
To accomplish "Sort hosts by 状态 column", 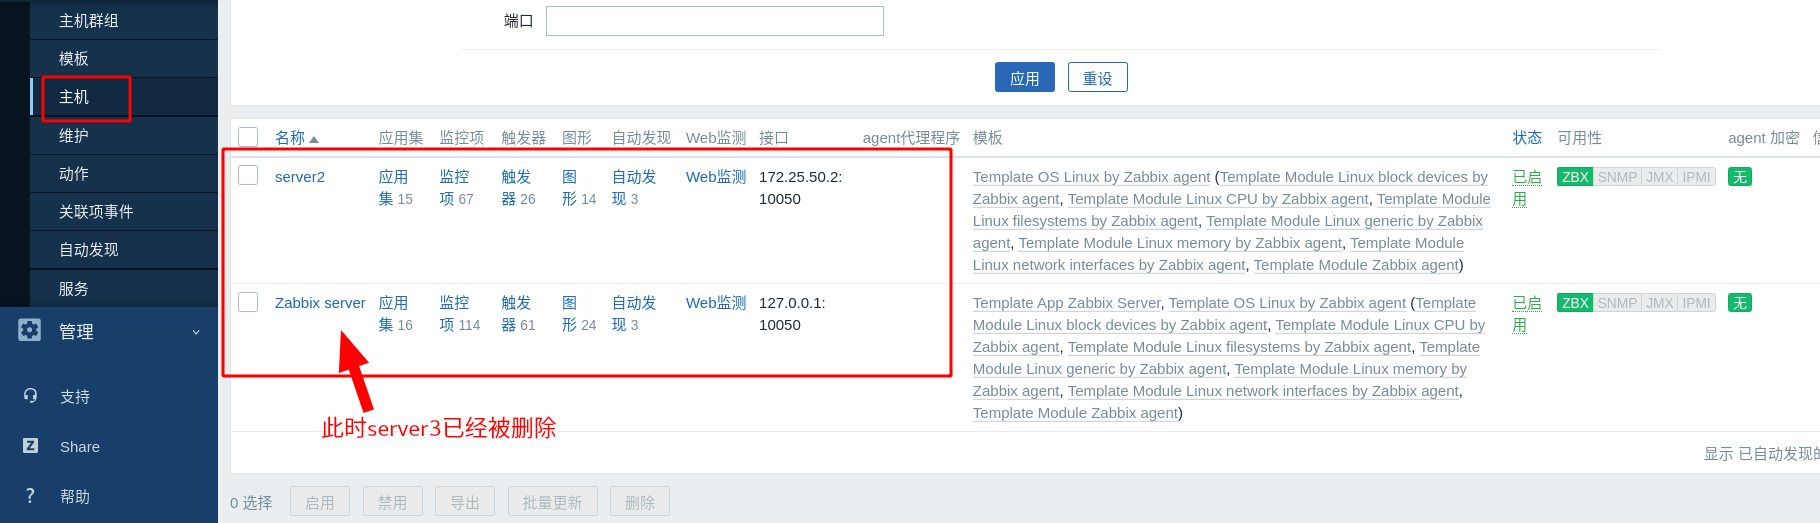I will coord(1527,138).
